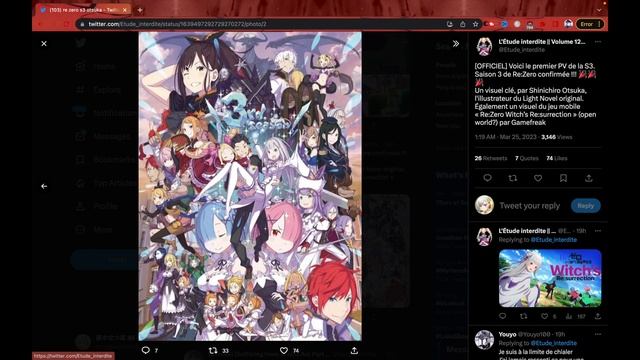Open Youyo's profile avatar
Screen dimensions: 640x360
click(484, 340)
